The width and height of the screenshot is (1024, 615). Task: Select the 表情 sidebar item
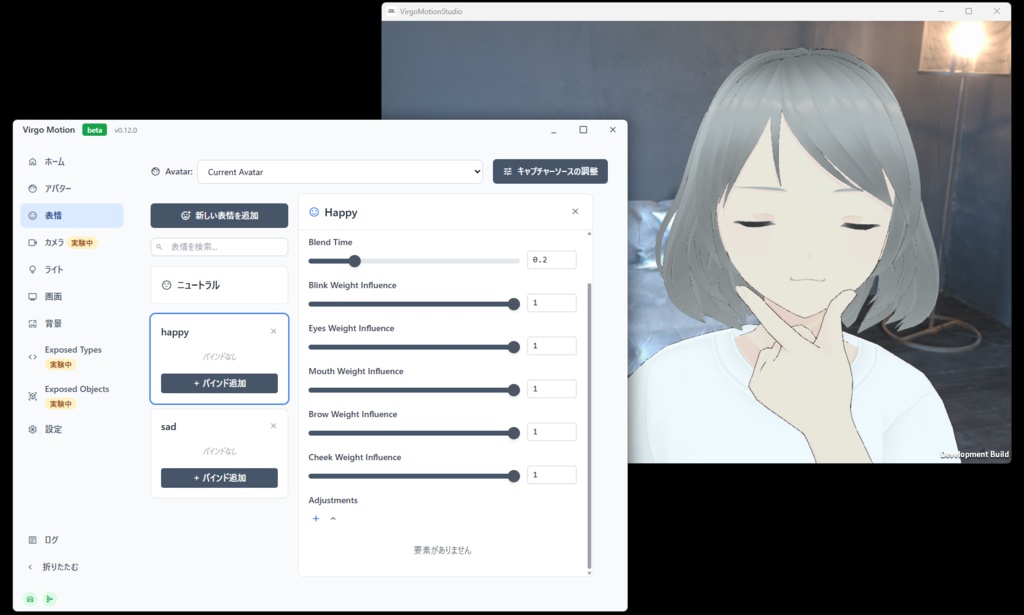pos(72,215)
